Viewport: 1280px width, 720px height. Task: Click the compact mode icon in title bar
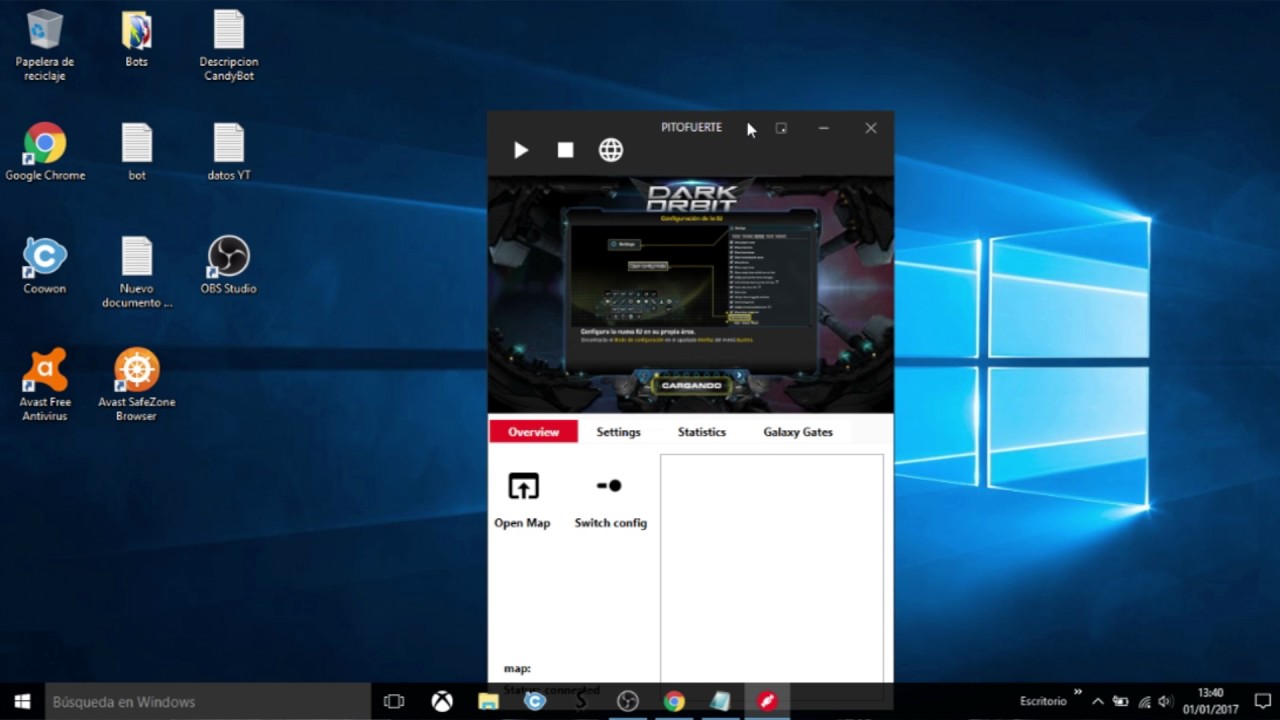click(781, 128)
